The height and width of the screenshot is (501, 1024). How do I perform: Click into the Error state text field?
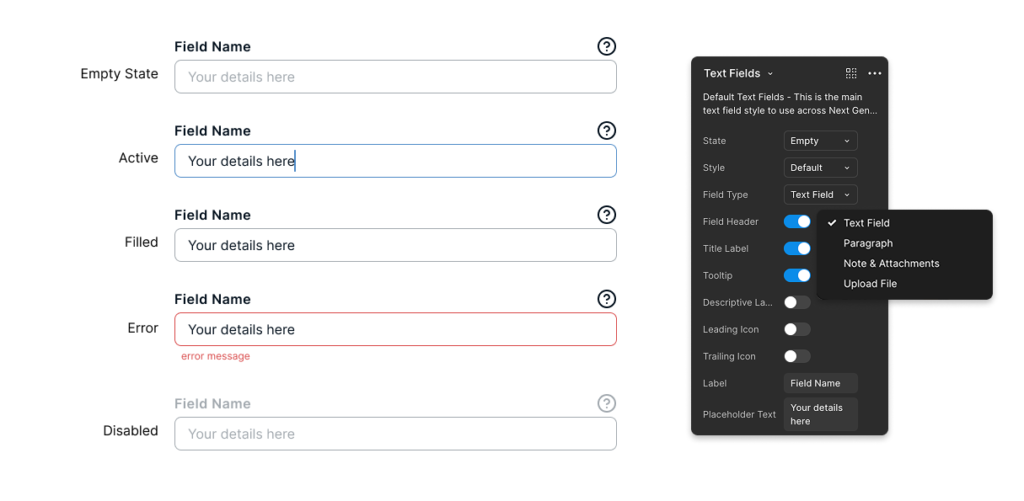[x=395, y=329]
